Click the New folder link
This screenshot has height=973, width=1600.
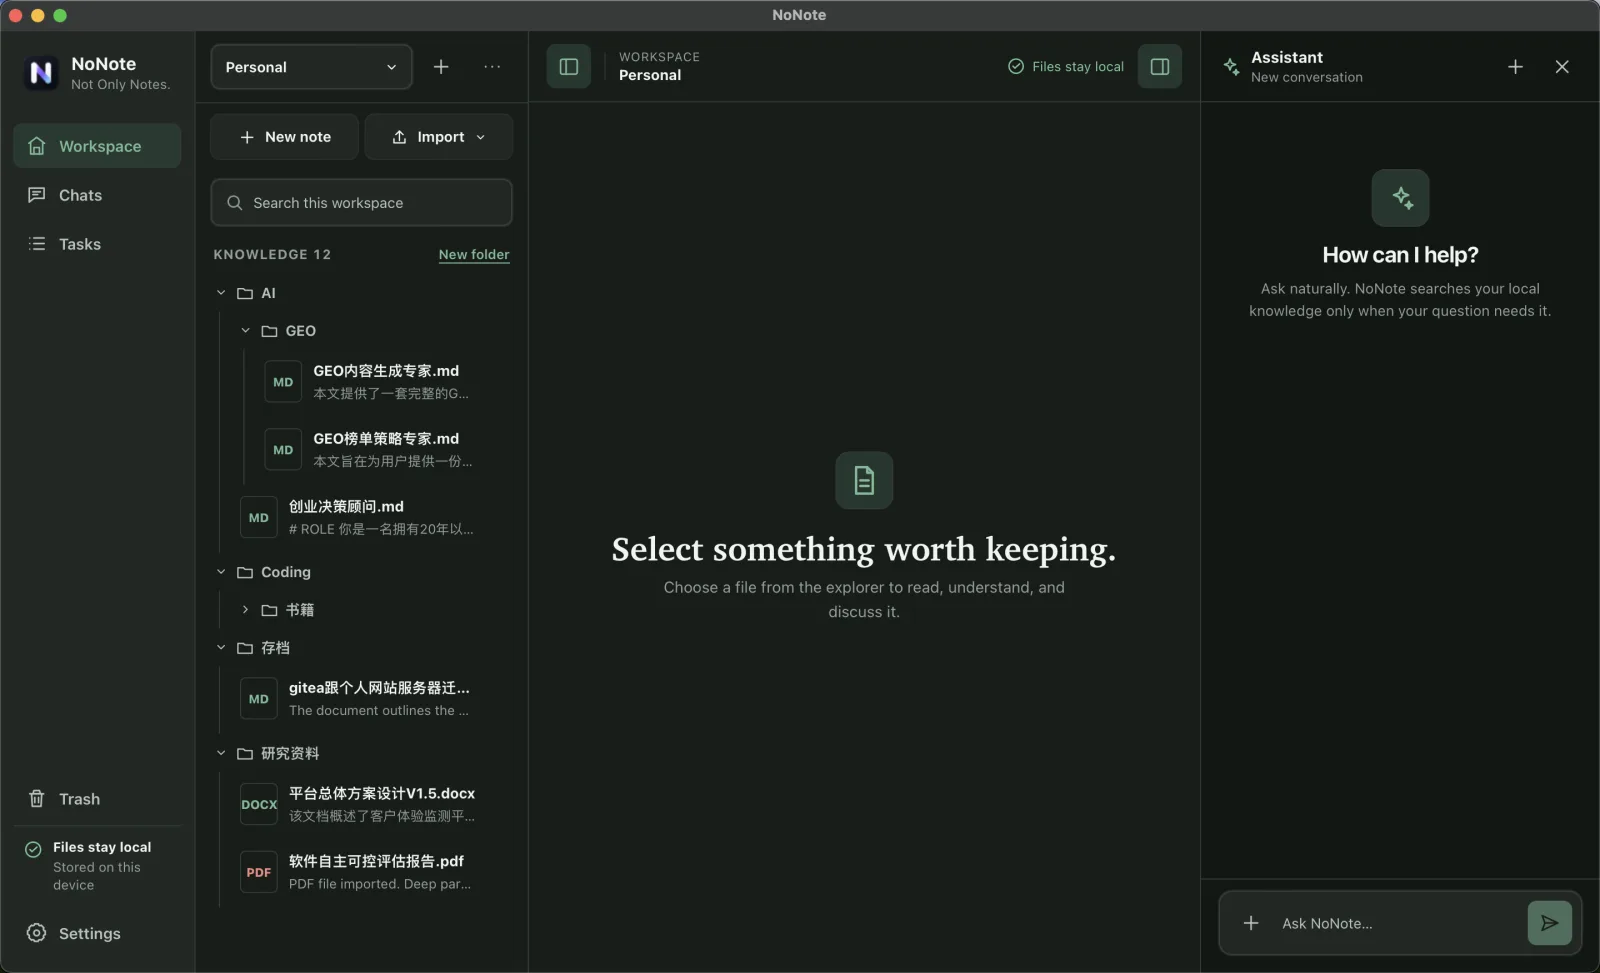tap(474, 255)
